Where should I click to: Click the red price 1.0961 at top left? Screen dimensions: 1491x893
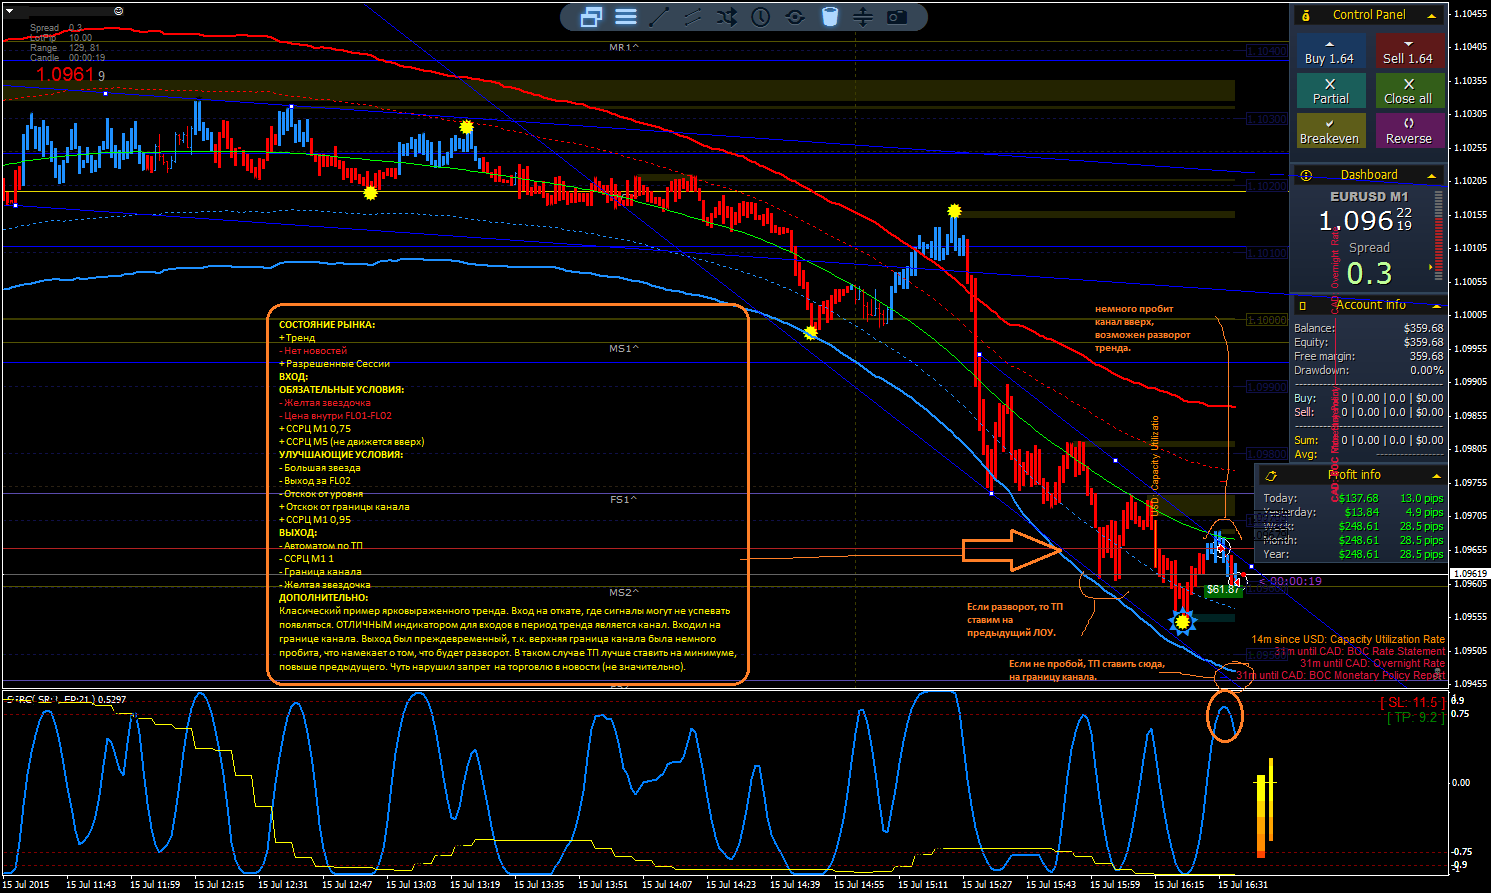click(x=66, y=75)
